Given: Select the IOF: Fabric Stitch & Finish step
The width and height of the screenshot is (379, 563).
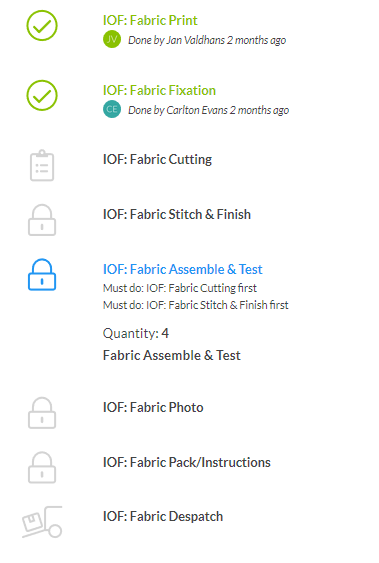Looking at the screenshot, I should [x=177, y=214].
